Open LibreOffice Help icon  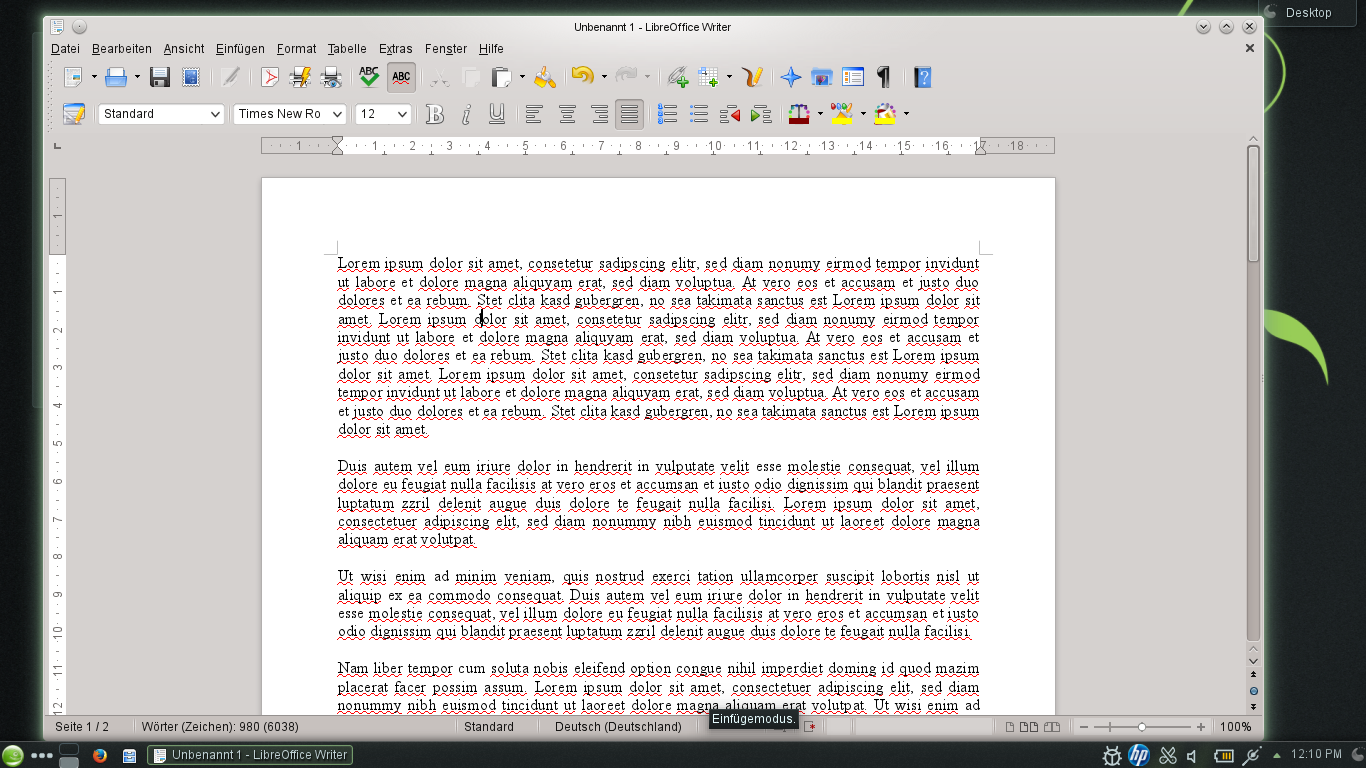(922, 77)
